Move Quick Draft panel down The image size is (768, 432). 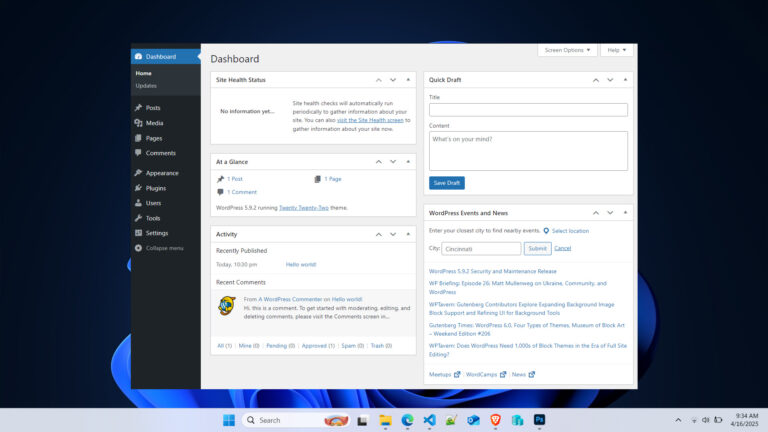(x=610, y=80)
